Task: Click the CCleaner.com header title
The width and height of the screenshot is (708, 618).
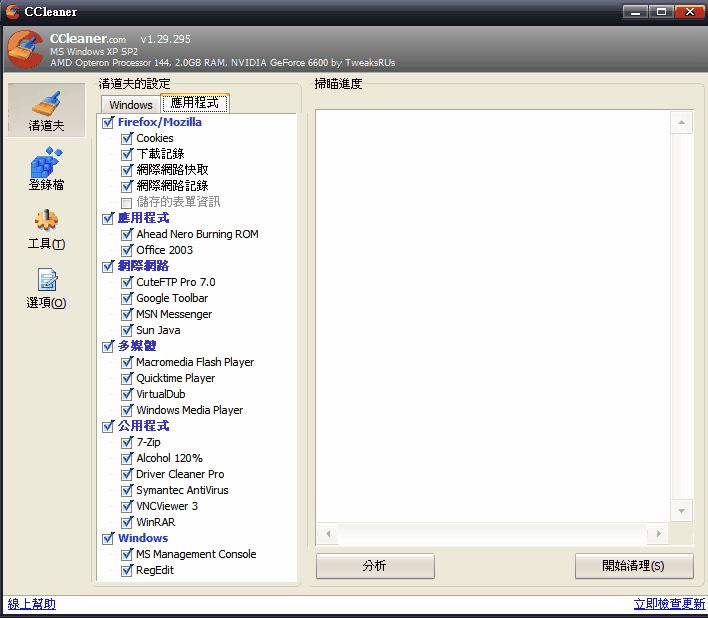Action: pyautogui.click(x=88, y=39)
